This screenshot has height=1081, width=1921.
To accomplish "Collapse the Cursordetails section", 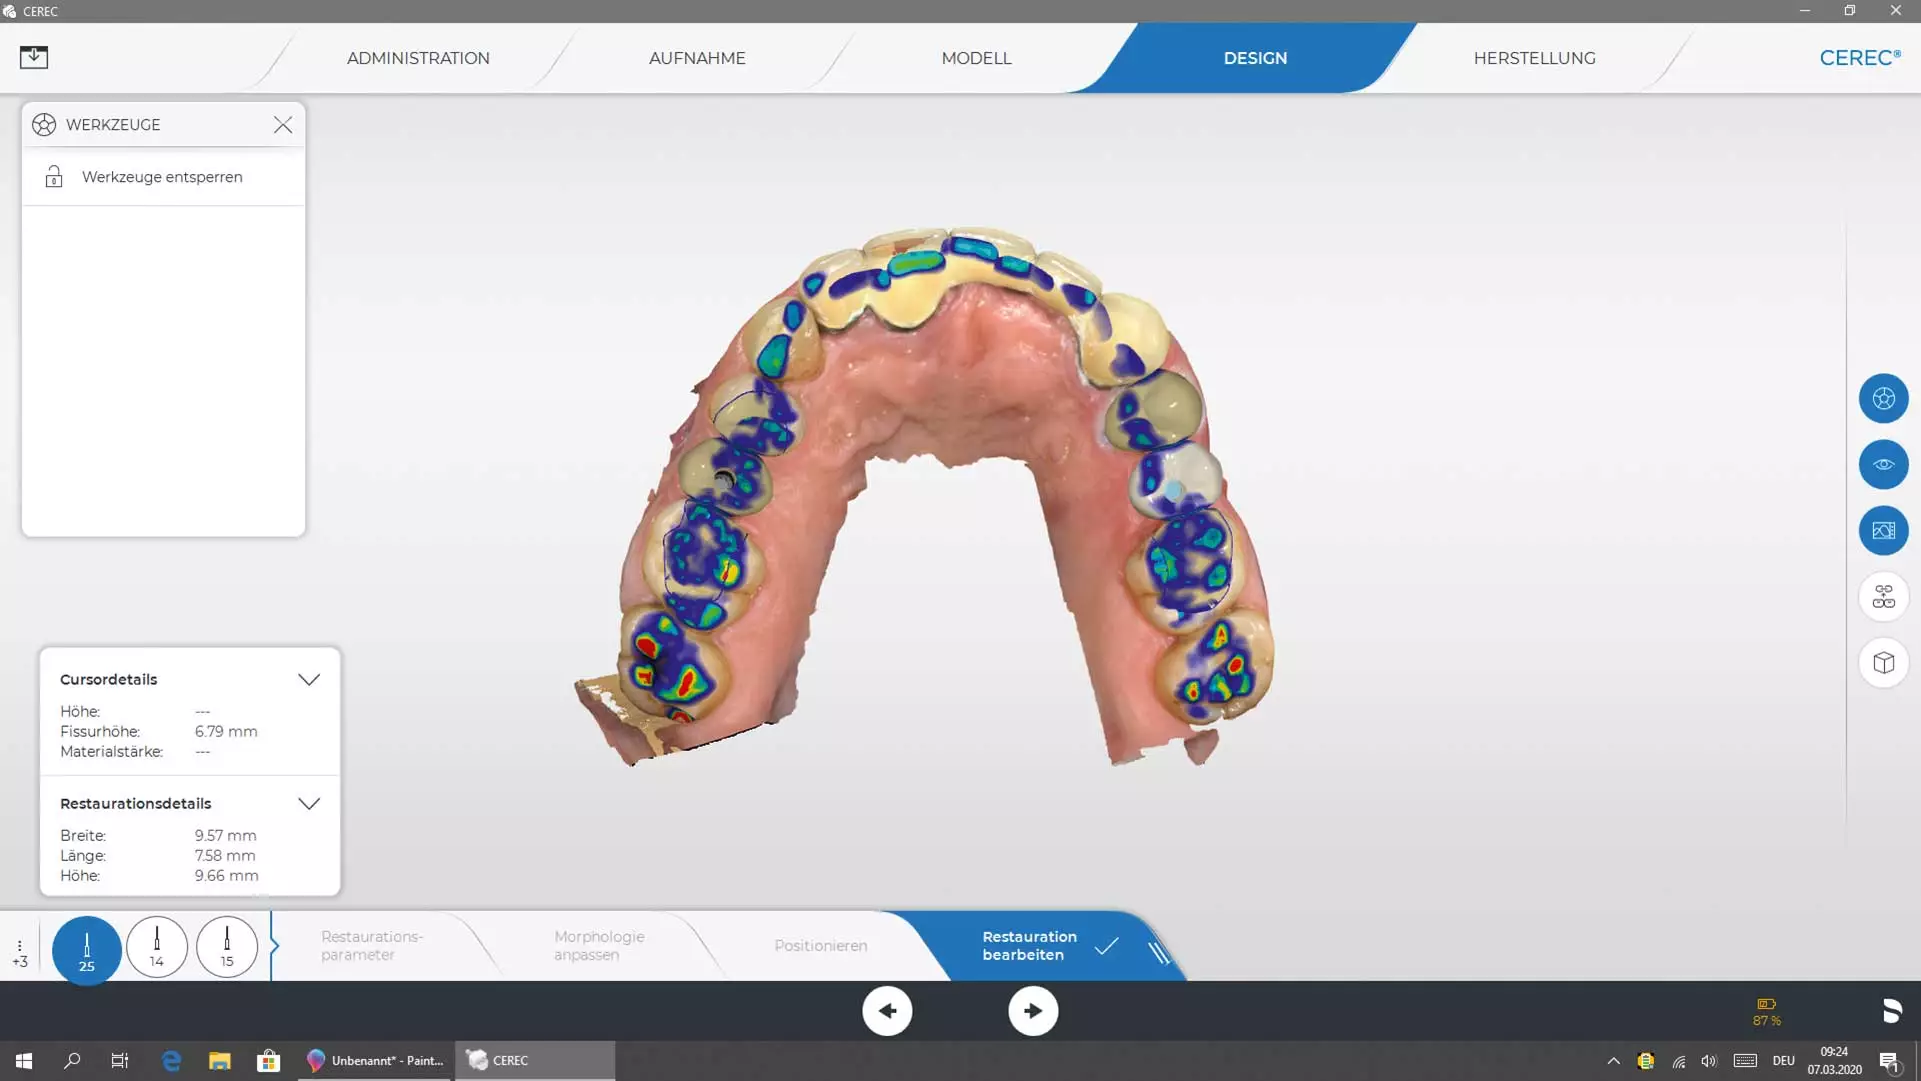I will coord(308,680).
